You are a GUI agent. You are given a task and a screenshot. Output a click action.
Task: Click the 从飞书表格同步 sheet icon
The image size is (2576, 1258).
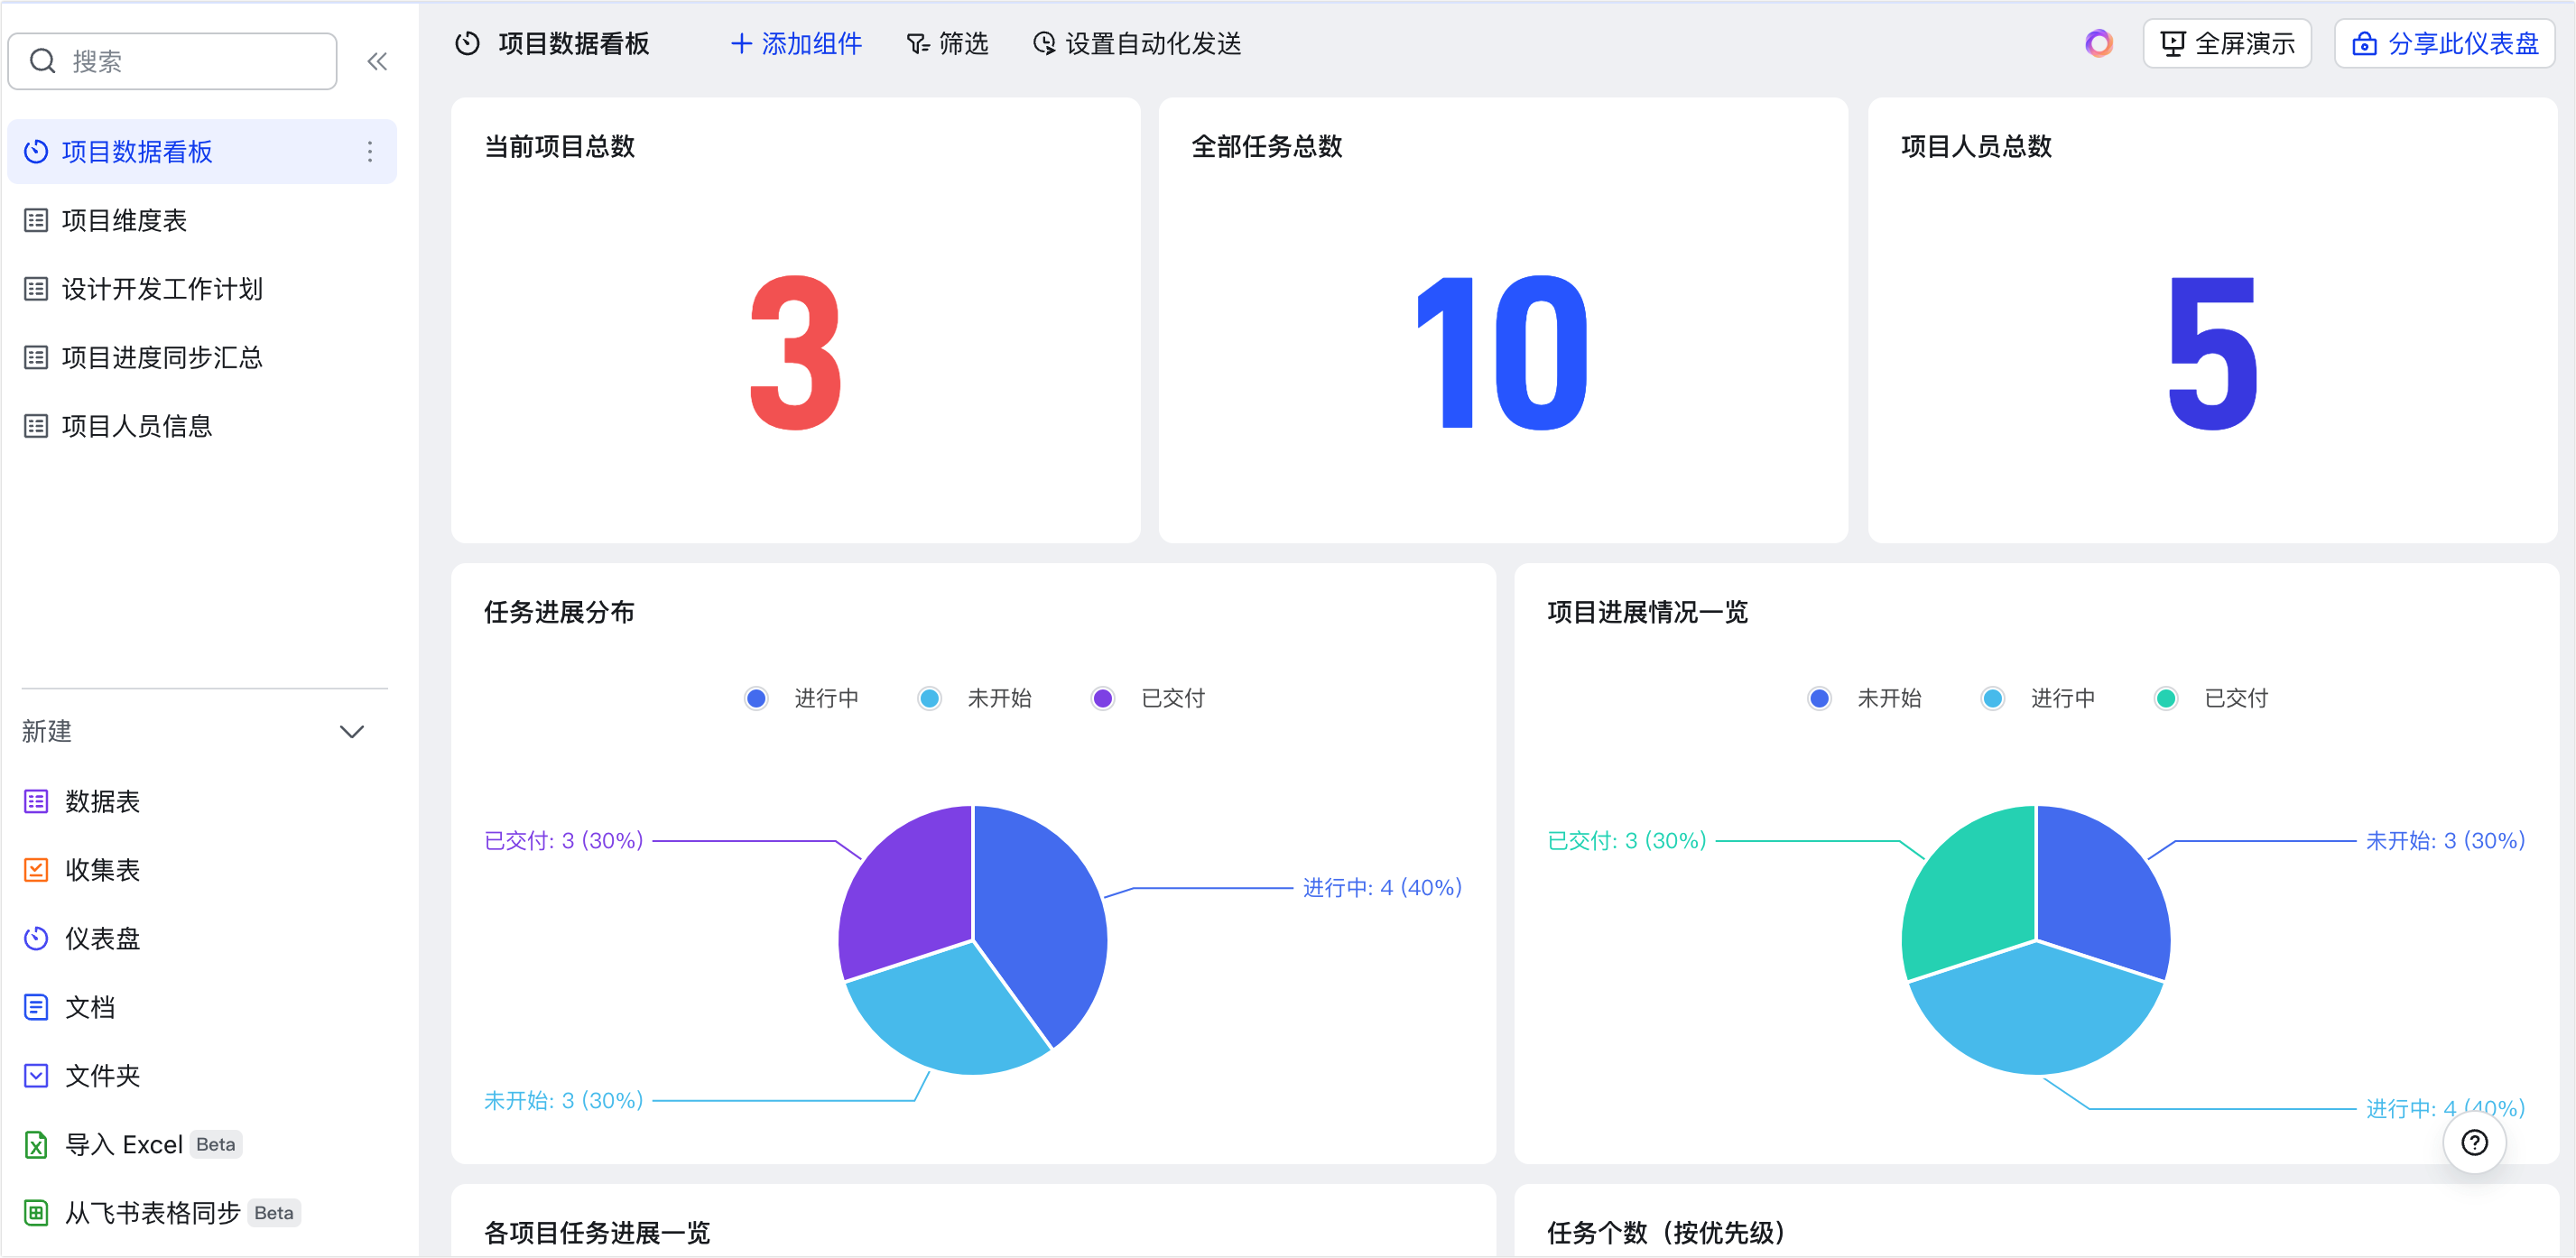click(36, 1213)
